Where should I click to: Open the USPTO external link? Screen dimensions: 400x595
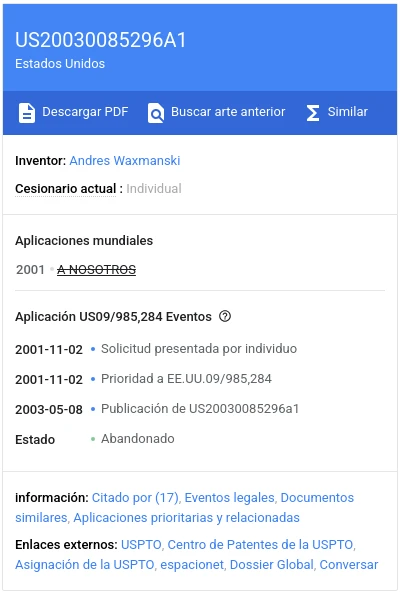[141, 545]
